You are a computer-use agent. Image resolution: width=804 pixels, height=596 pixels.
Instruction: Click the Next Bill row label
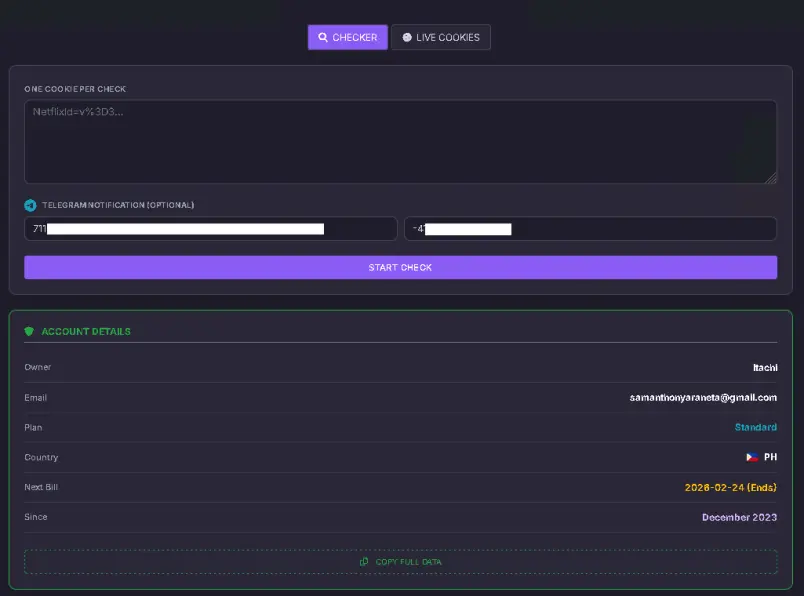(41, 487)
